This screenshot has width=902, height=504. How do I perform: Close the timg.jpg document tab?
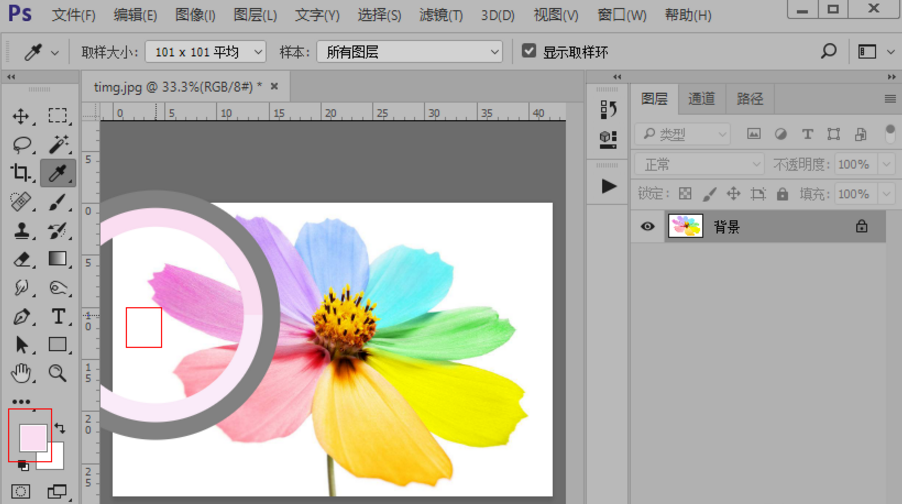[274, 86]
